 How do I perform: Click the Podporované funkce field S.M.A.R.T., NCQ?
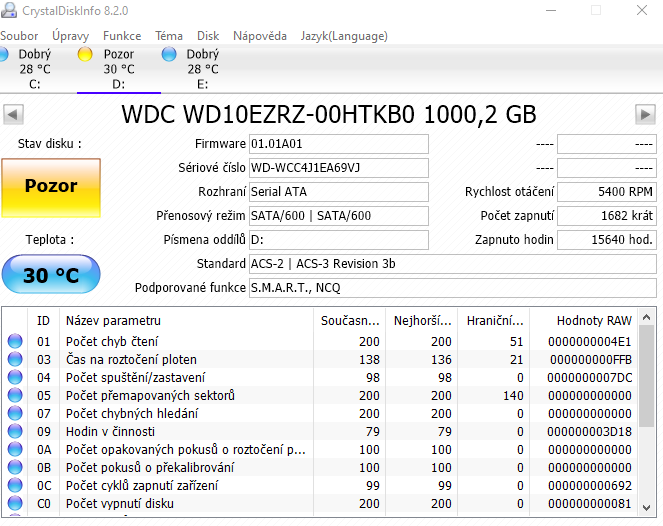(452, 288)
